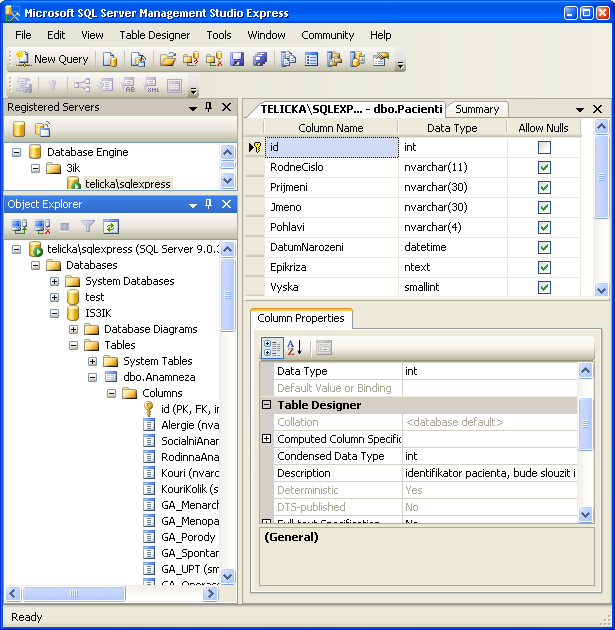
Task: Click down arrow of column grid scrollbar
Action: [601, 289]
